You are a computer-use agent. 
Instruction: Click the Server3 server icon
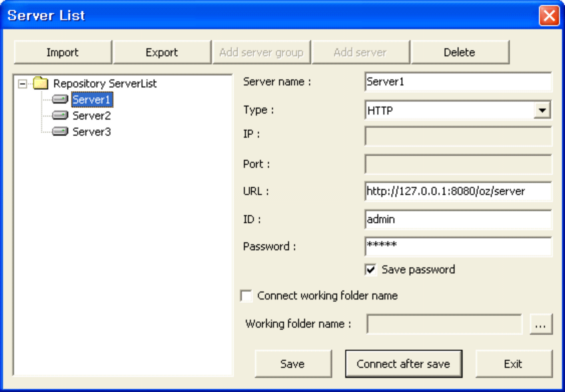tap(60, 132)
